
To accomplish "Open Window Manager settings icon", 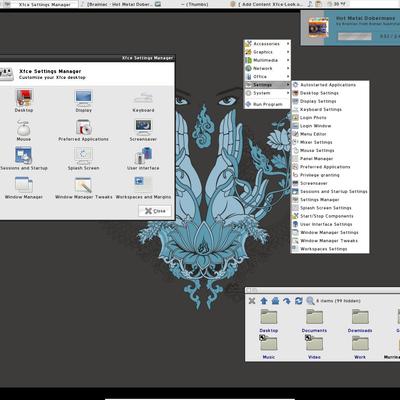I will [x=24, y=188].
